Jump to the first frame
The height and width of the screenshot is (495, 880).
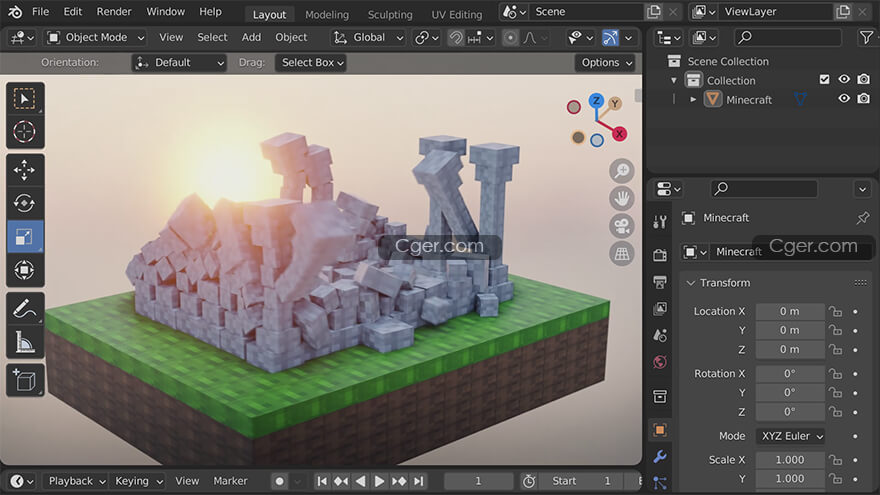(x=322, y=481)
